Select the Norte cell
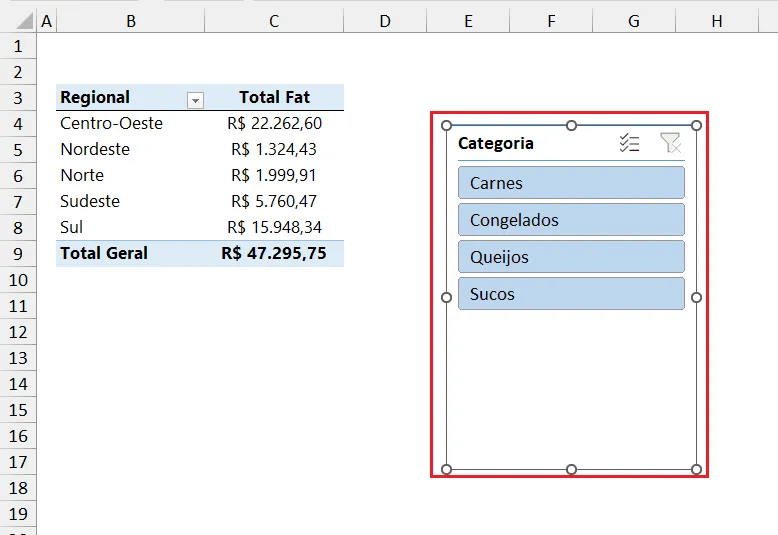Screen dimensions: 778x535 130,175
